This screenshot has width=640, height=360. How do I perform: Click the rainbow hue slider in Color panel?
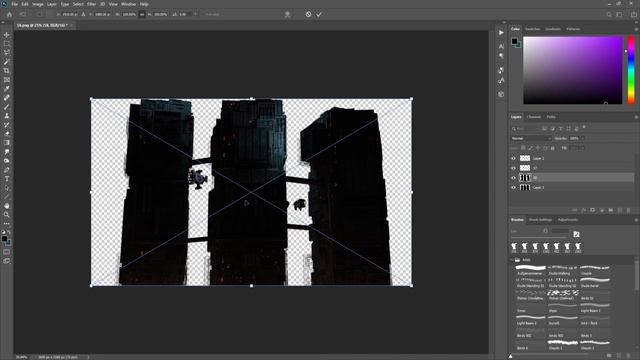click(631, 70)
